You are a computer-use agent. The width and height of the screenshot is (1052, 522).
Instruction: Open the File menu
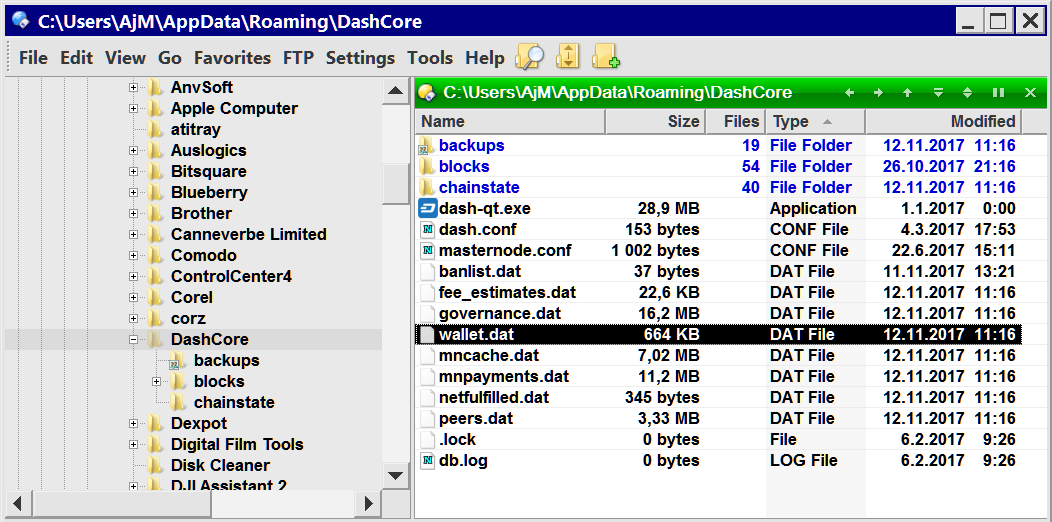[34, 58]
